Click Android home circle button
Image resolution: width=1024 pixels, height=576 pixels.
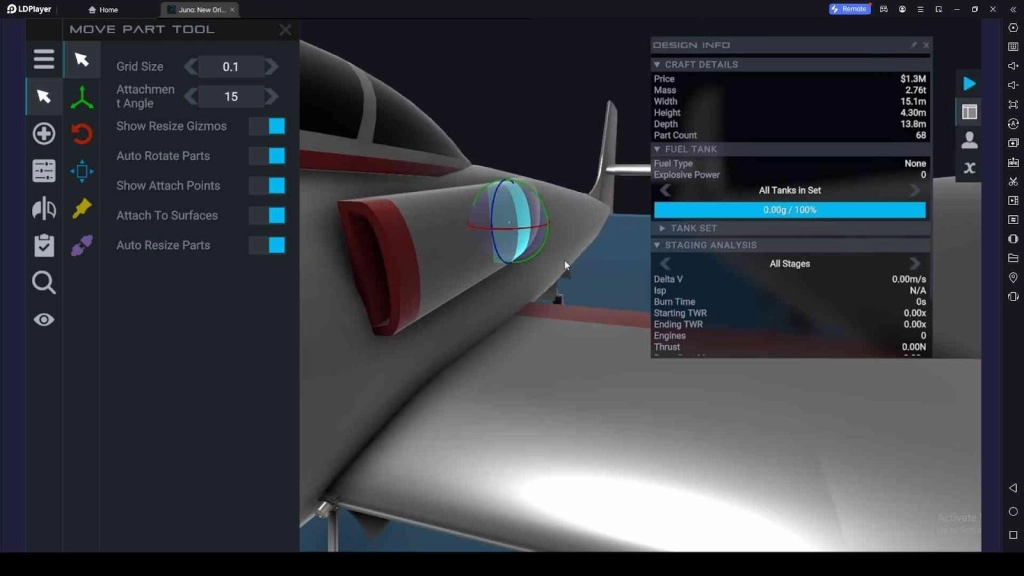1013,511
